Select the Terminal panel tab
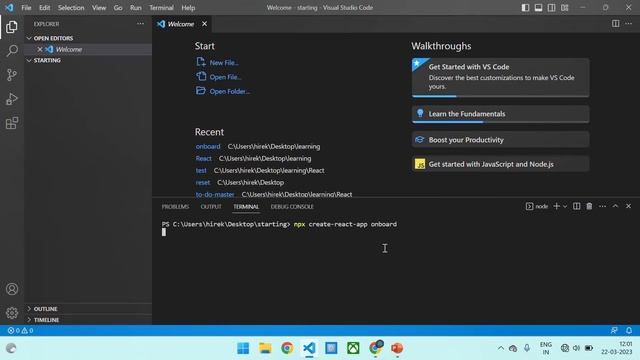Image resolution: width=640 pixels, height=360 pixels. (x=246, y=207)
